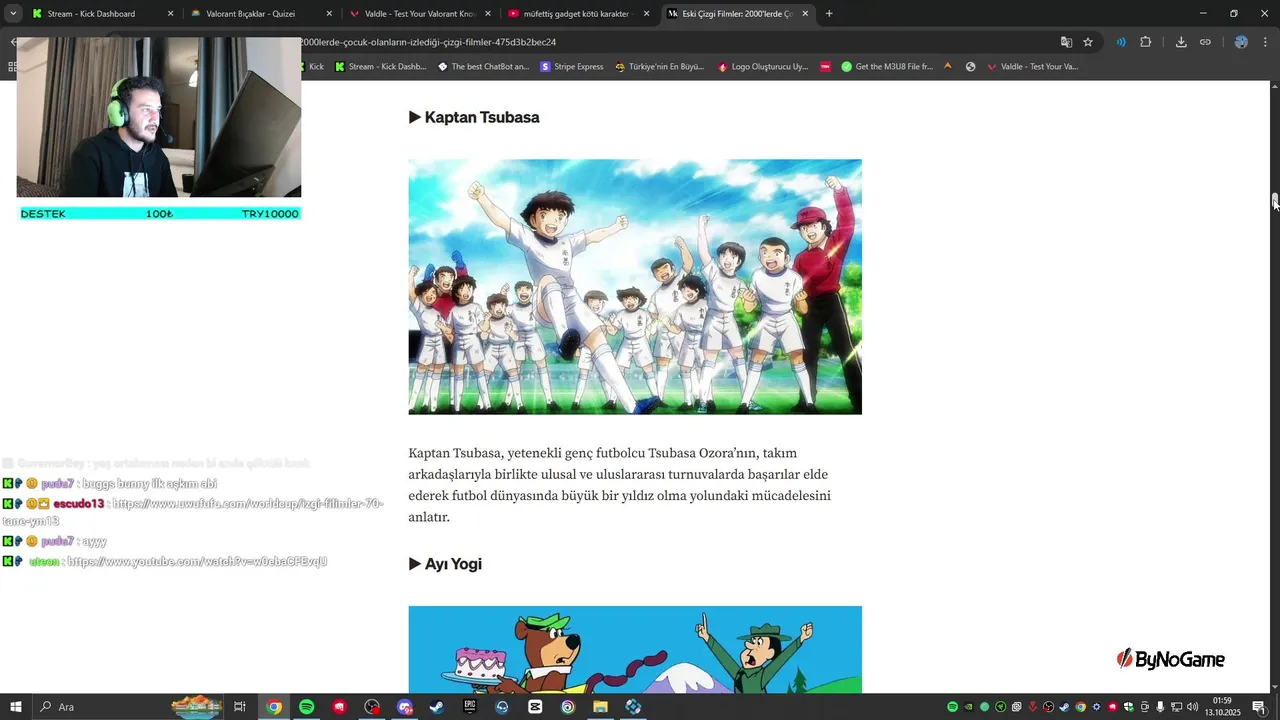This screenshot has height=720, width=1280.
Task: Open the Chrome three-dot menu
Action: click(1265, 42)
